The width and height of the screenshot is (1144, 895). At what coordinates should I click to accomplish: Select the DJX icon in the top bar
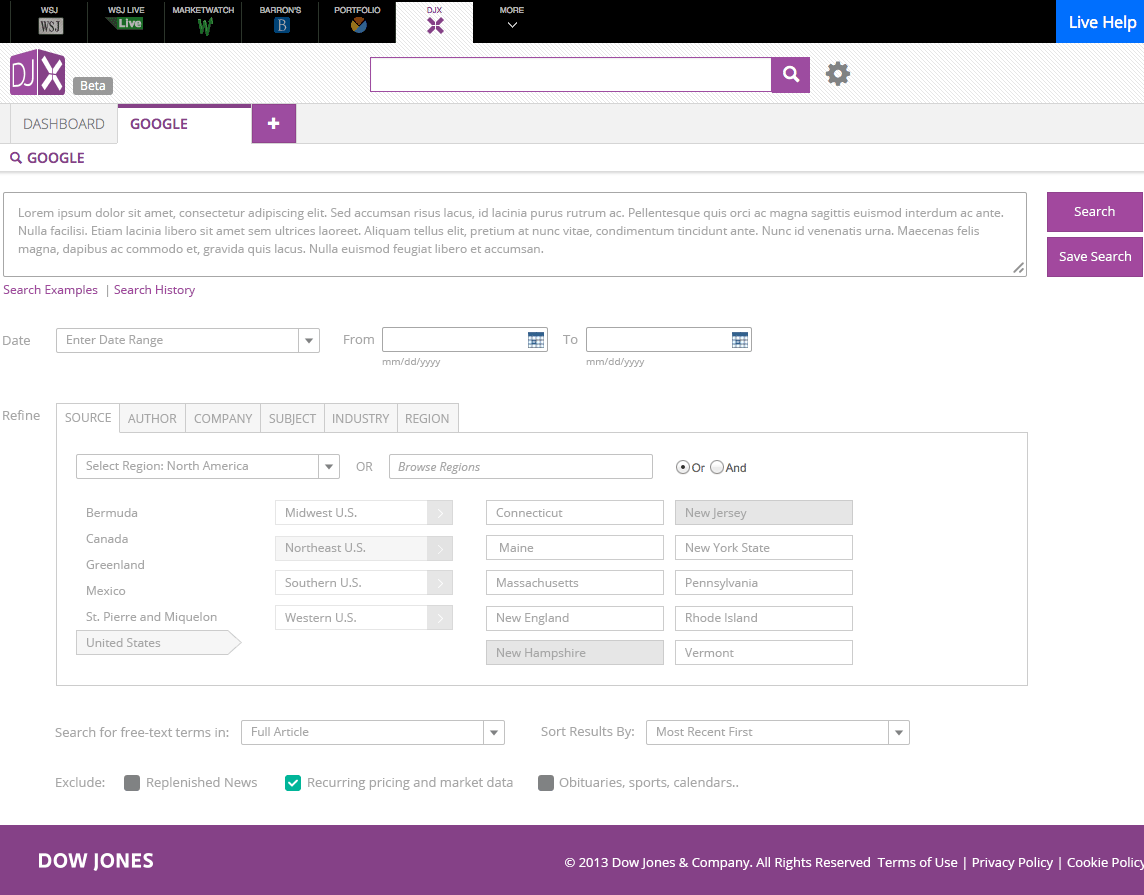click(x=435, y=26)
